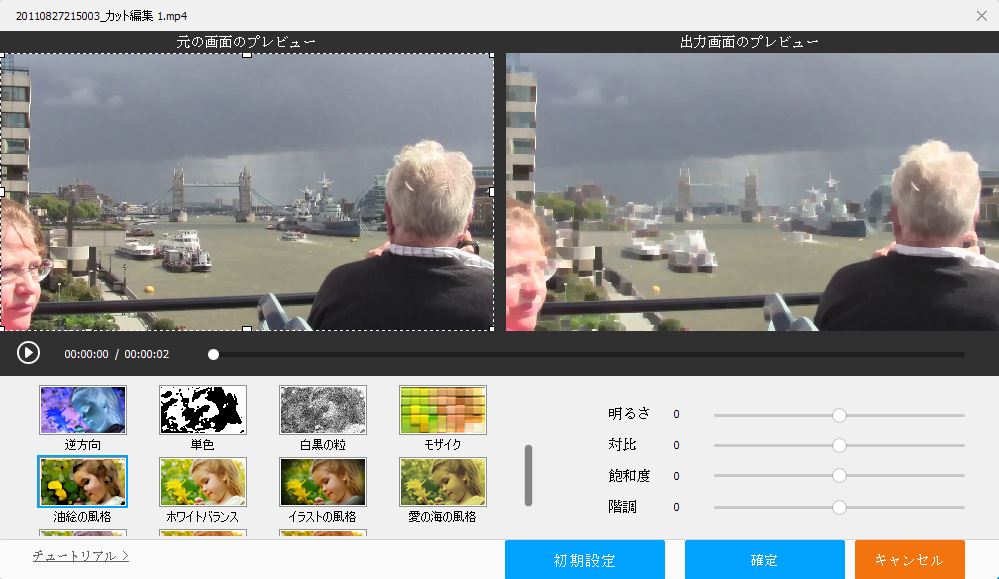This screenshot has height=579, width=999.
Task: Pick the 油絵の風格 oil painting filter
Action: click(83, 482)
